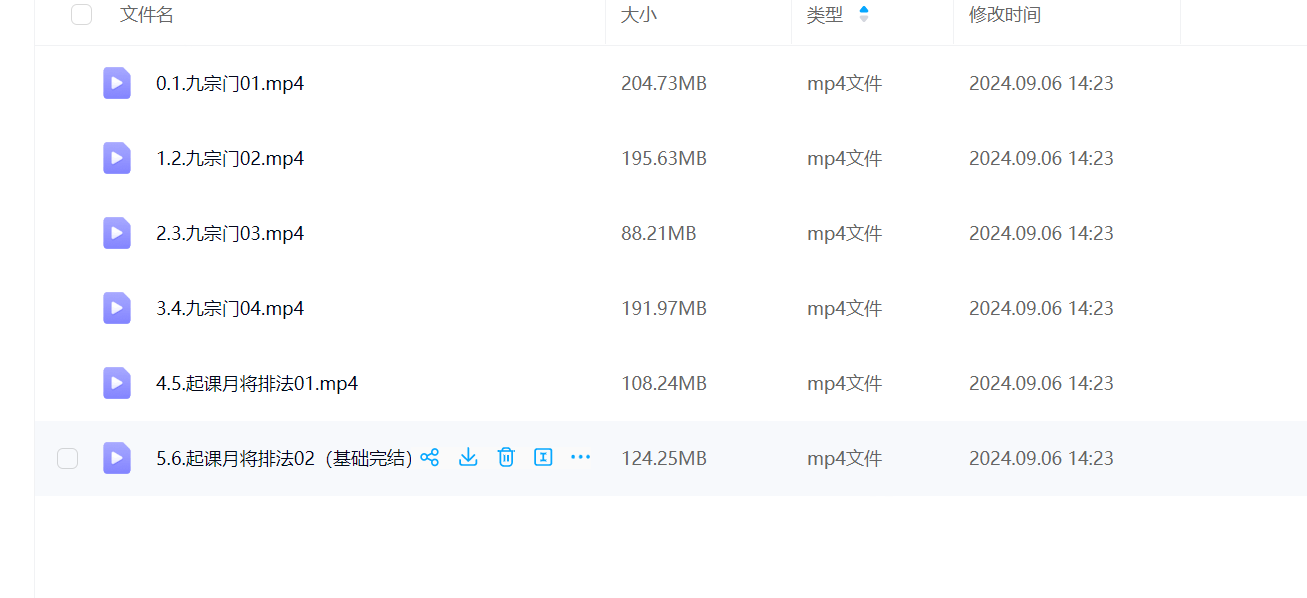Screen dimensions: 1307x598
Task: Click video icon of 0.1.九宗门01.mp4
Action: coord(117,83)
